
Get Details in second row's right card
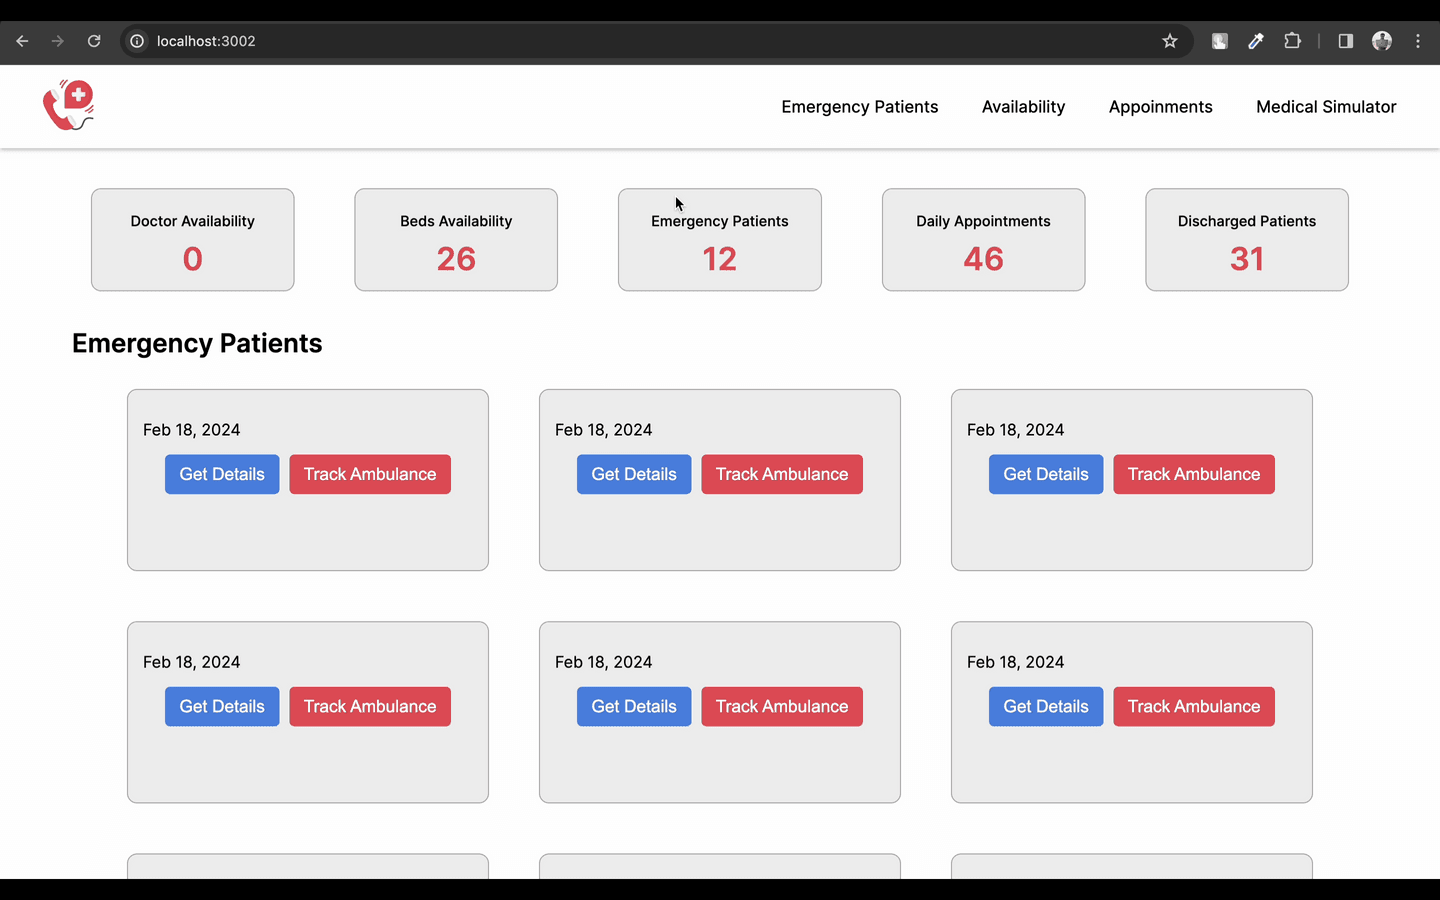1046,706
